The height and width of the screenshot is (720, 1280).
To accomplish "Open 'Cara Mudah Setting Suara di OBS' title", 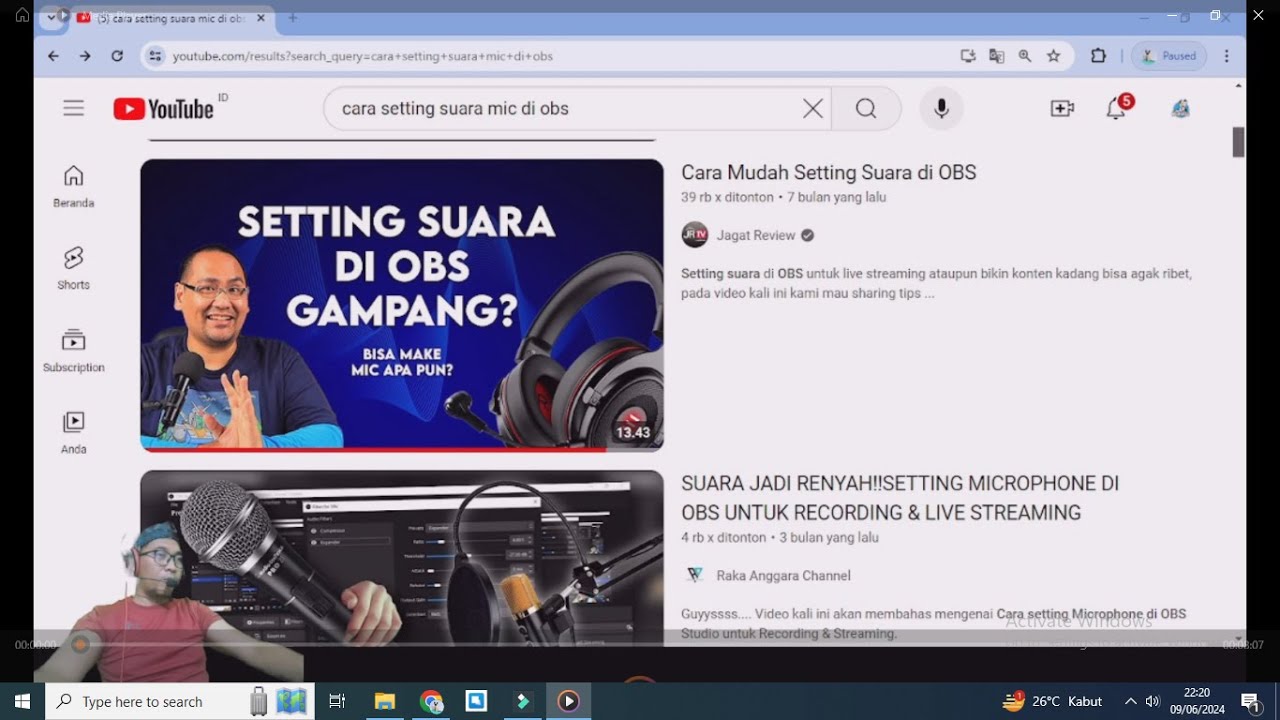I will coord(828,172).
